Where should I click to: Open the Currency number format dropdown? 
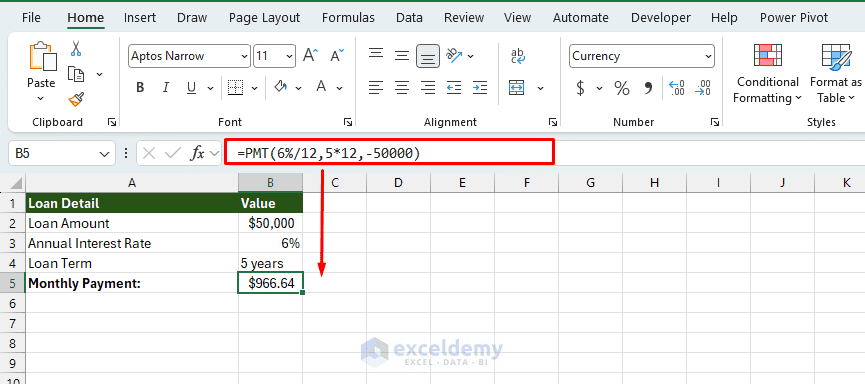[x=708, y=56]
